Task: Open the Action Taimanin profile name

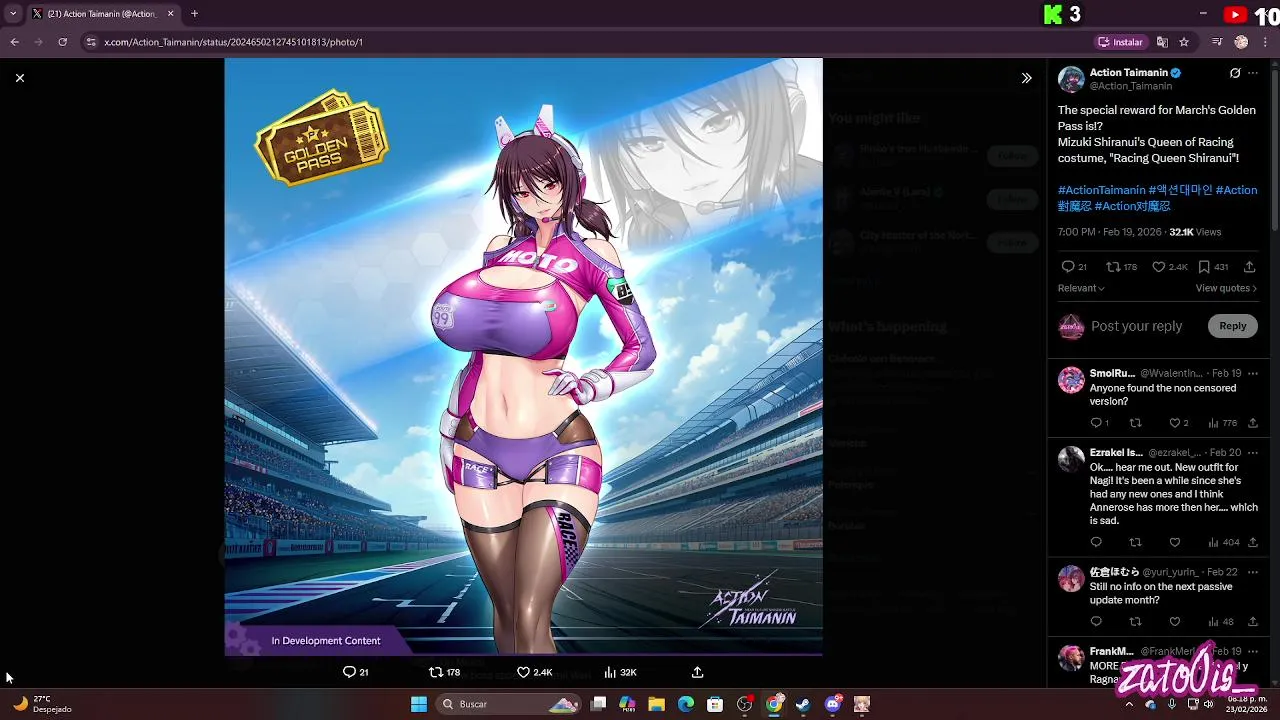Action: [x=1128, y=73]
